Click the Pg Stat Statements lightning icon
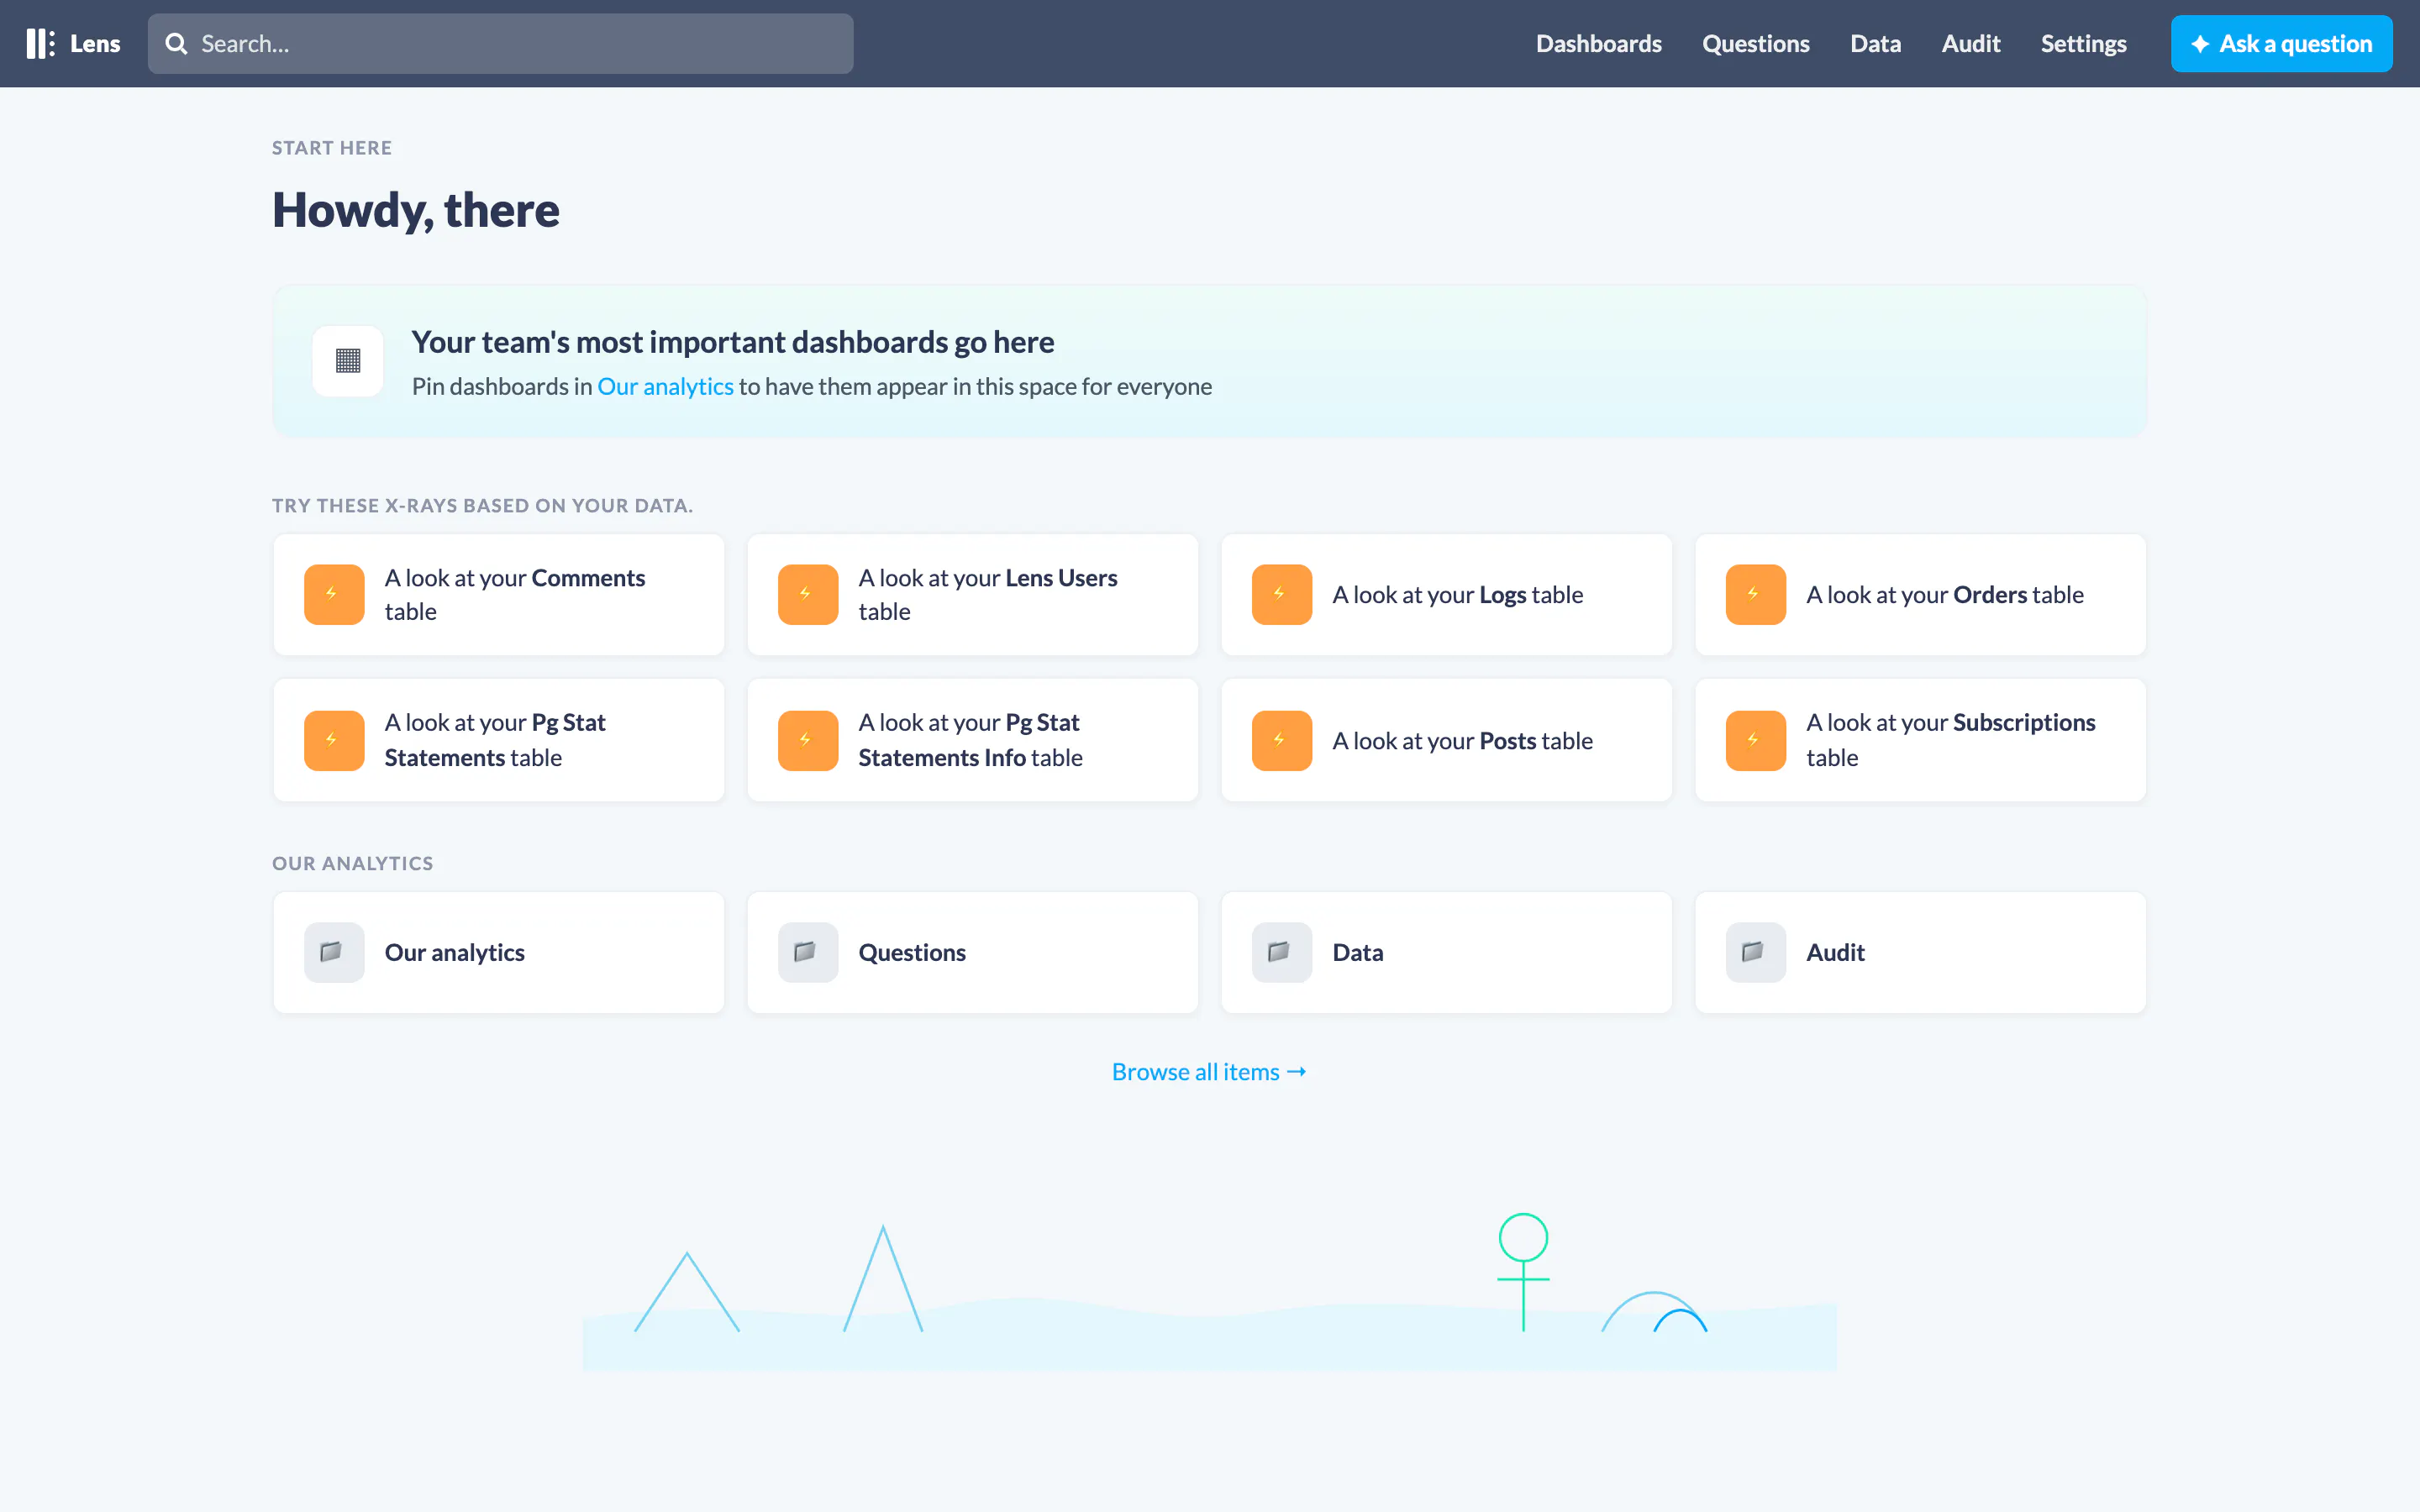This screenshot has width=2420, height=1512. point(334,741)
